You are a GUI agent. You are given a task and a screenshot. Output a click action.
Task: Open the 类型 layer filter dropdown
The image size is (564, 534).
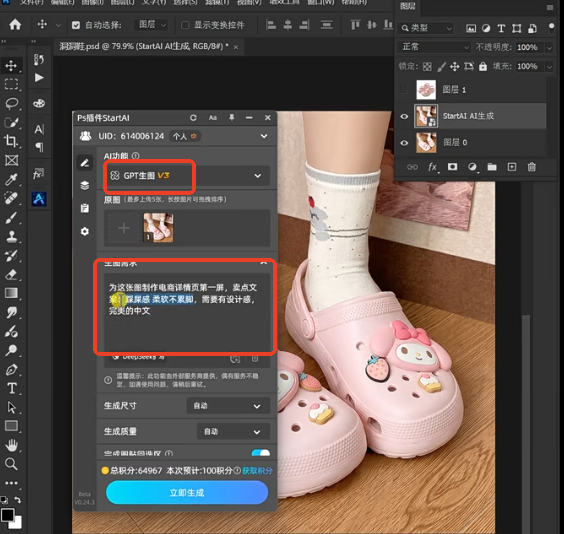(x=426, y=28)
